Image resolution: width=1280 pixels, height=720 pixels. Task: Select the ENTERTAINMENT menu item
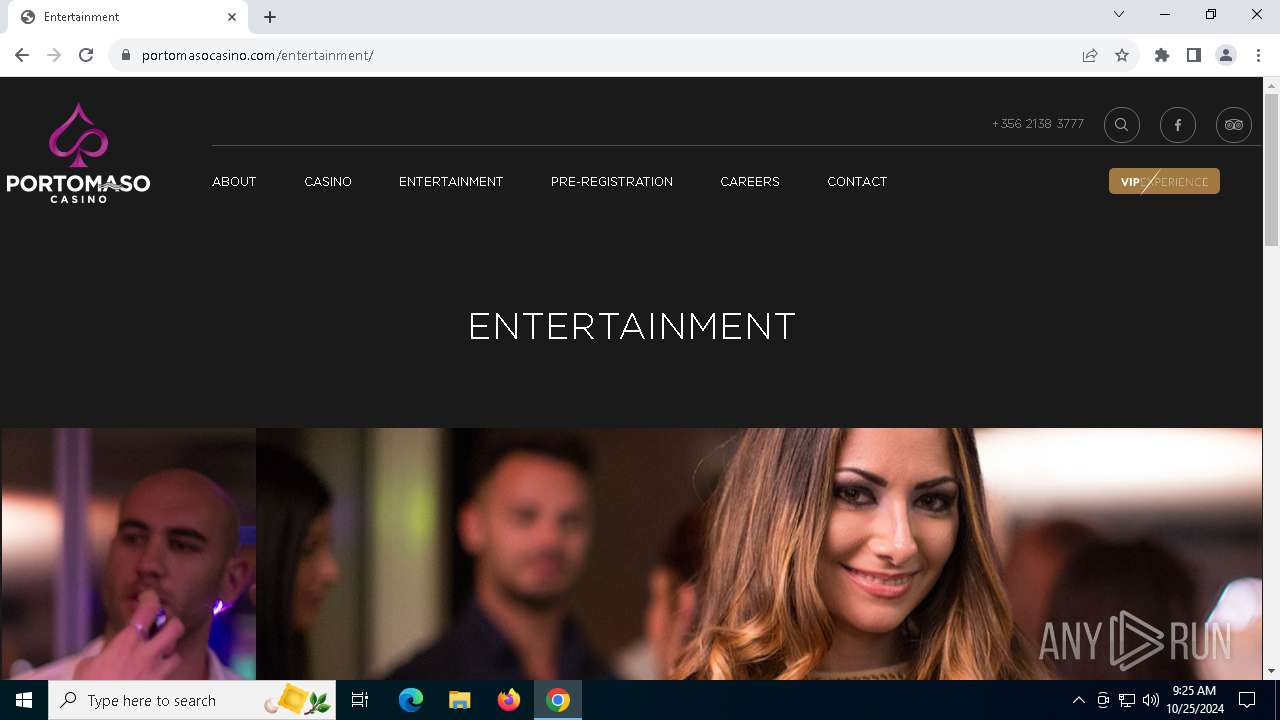pyautogui.click(x=451, y=182)
